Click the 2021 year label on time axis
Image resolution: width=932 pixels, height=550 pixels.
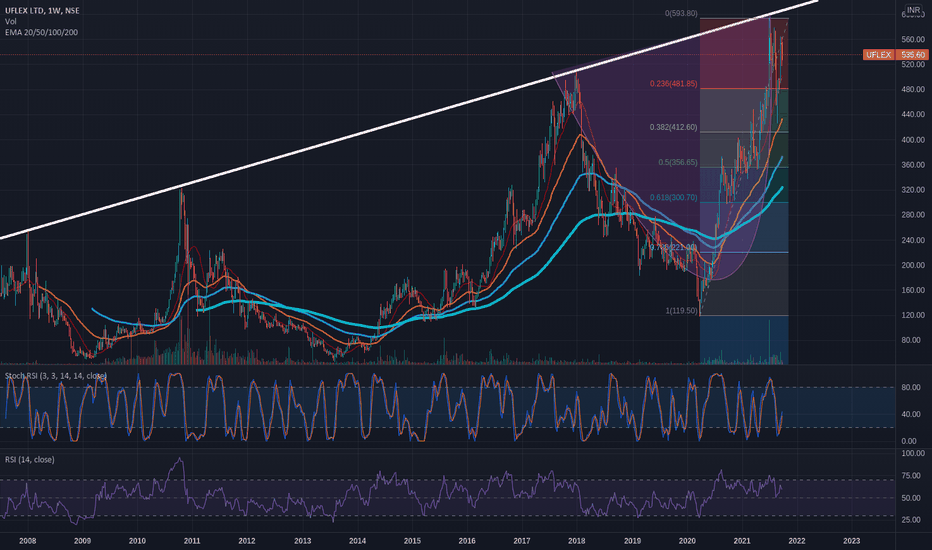point(742,541)
